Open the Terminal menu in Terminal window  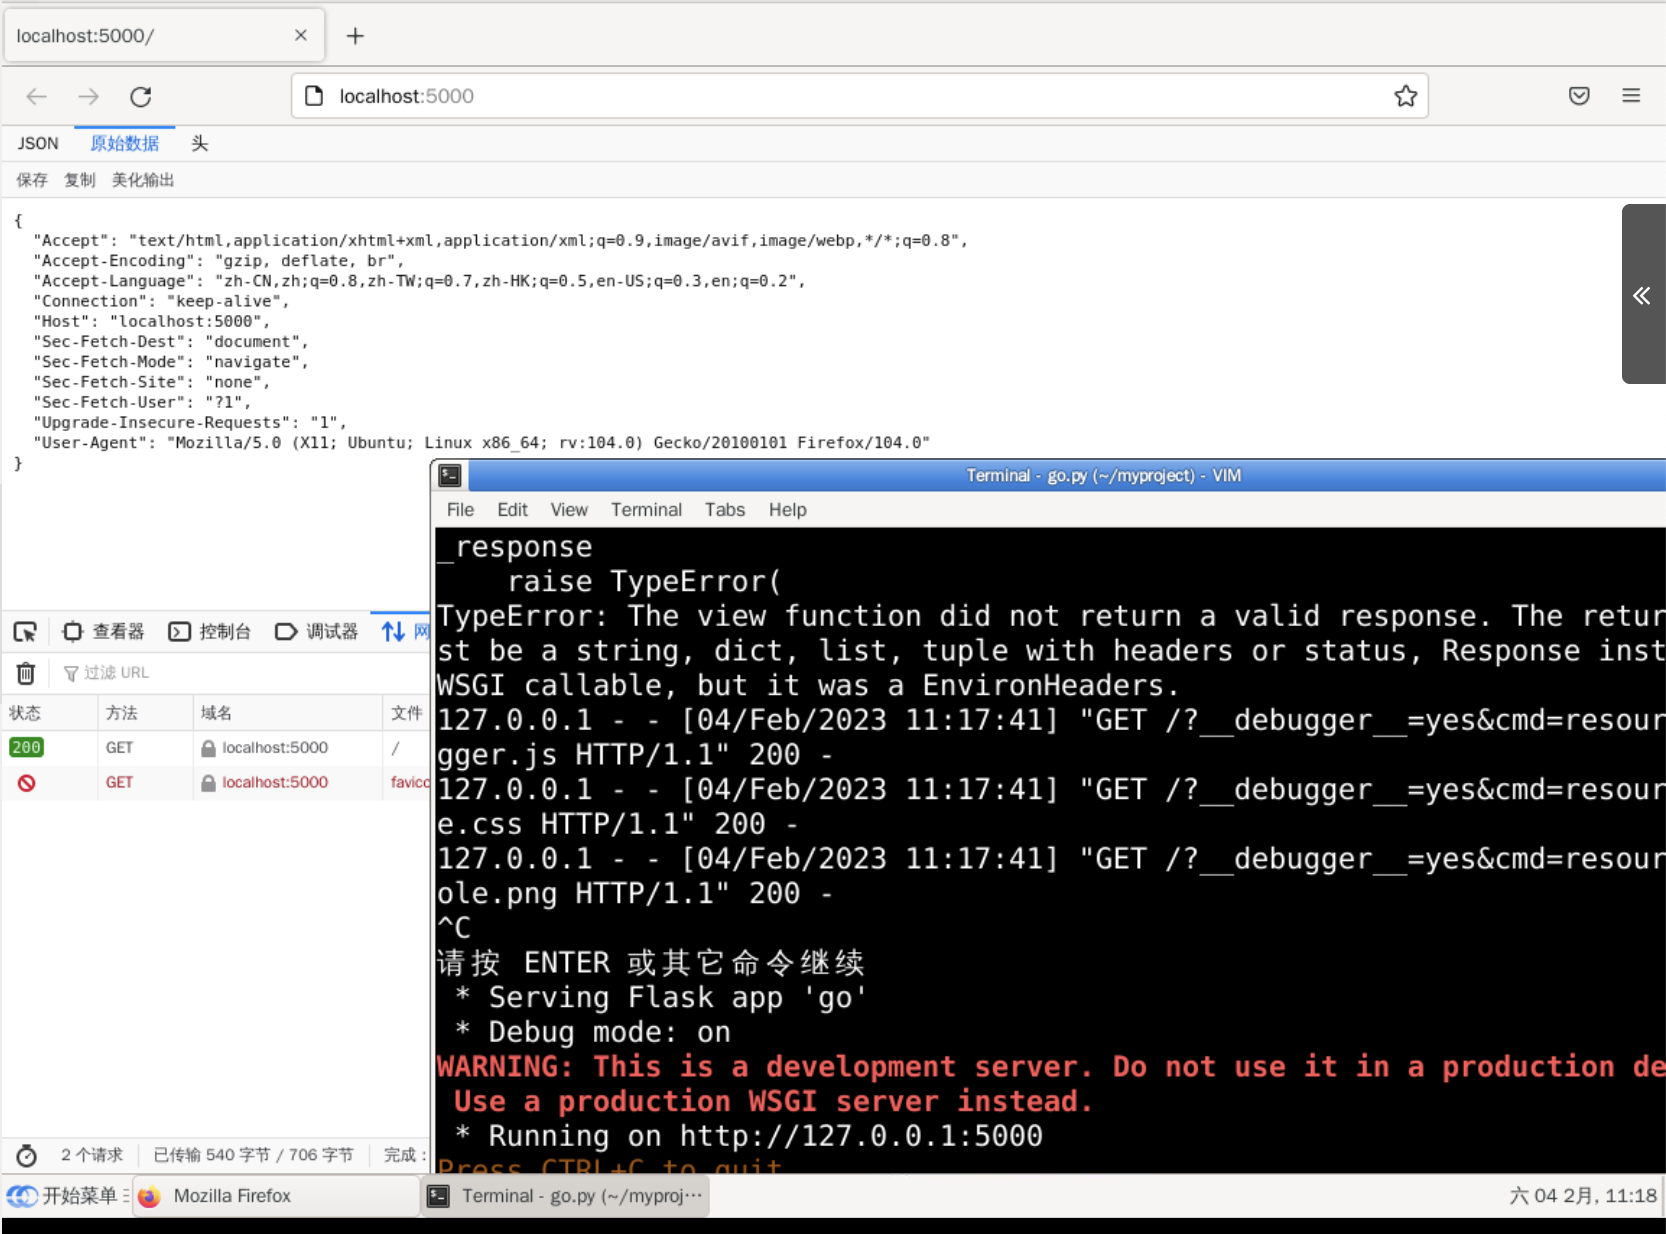pyautogui.click(x=646, y=510)
